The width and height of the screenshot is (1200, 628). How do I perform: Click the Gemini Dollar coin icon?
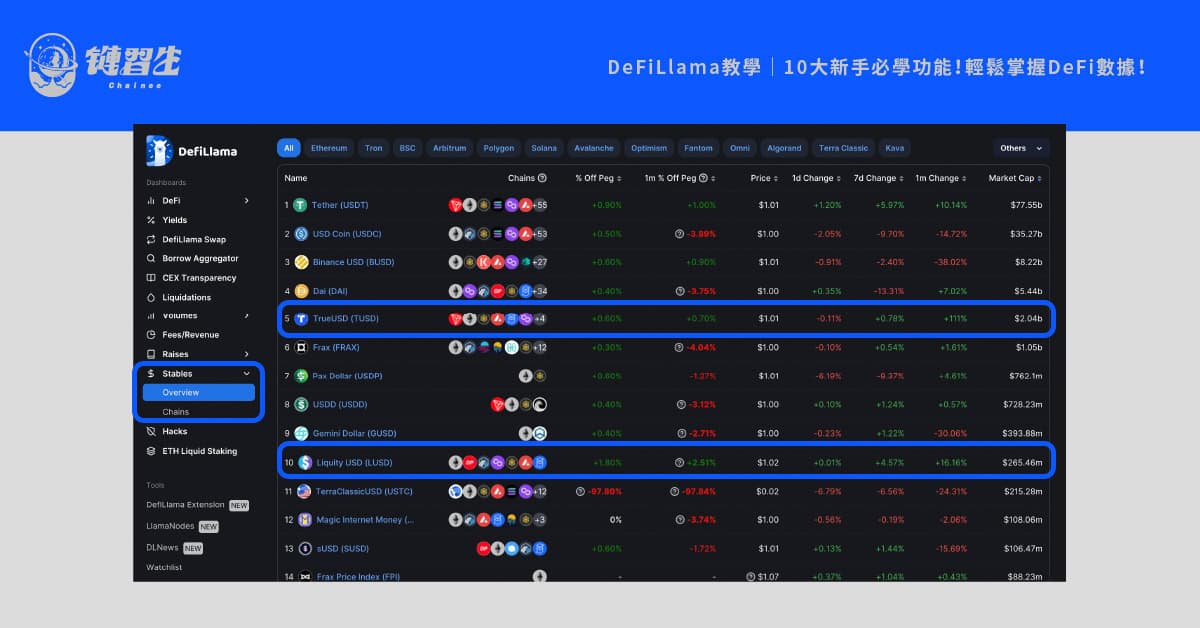pyautogui.click(x=301, y=434)
